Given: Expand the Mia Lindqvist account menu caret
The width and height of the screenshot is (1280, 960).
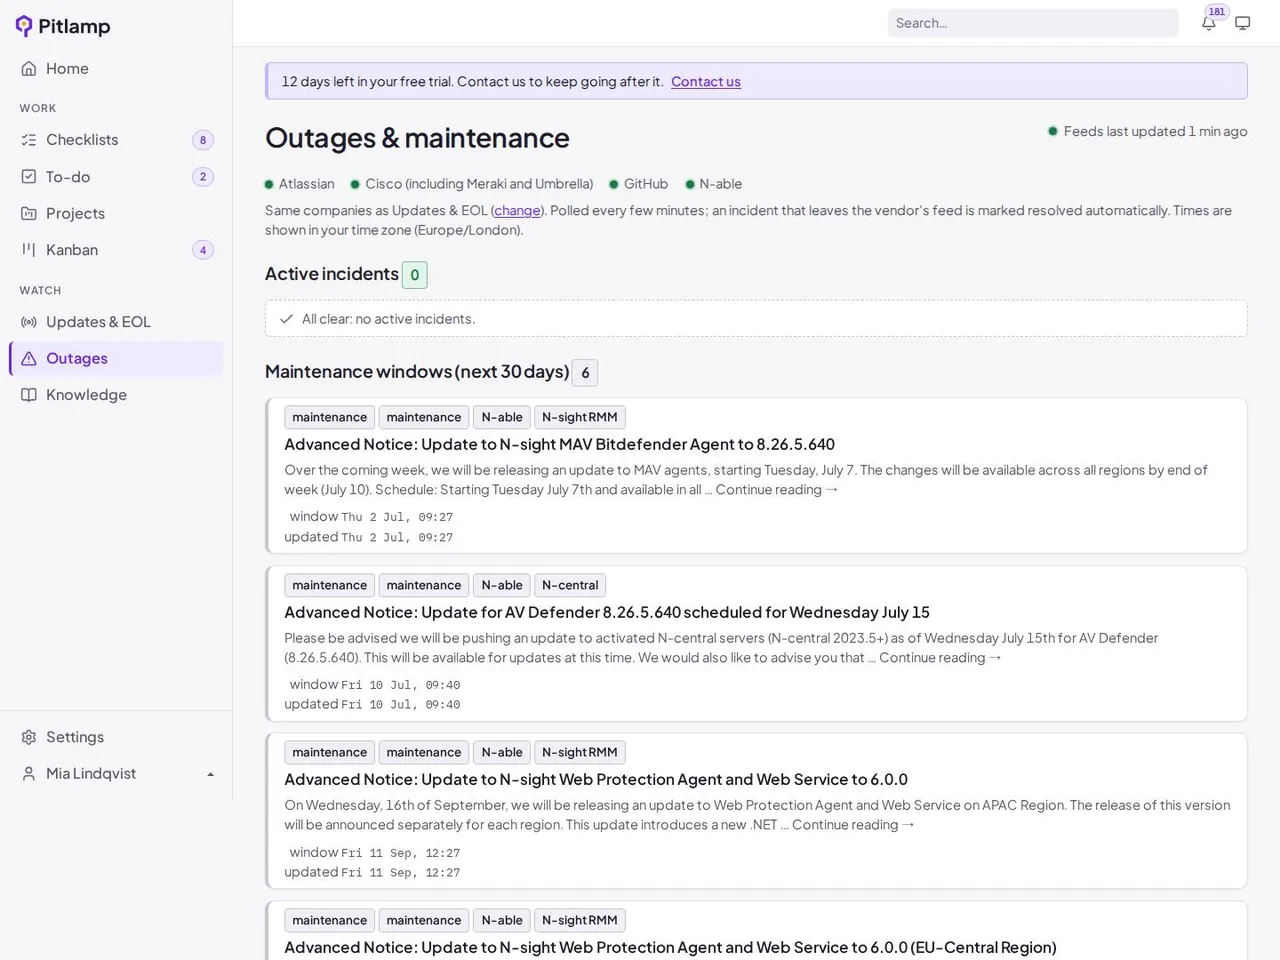Looking at the screenshot, I should coord(210,774).
